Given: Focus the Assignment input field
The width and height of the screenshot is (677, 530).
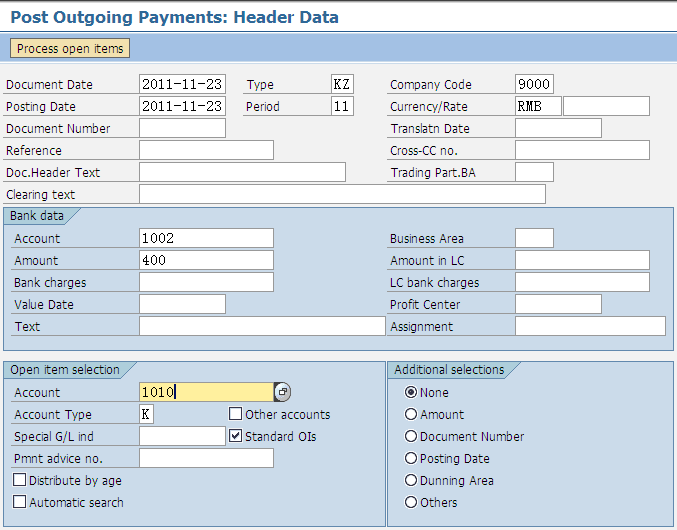Looking at the screenshot, I should coord(590,326).
